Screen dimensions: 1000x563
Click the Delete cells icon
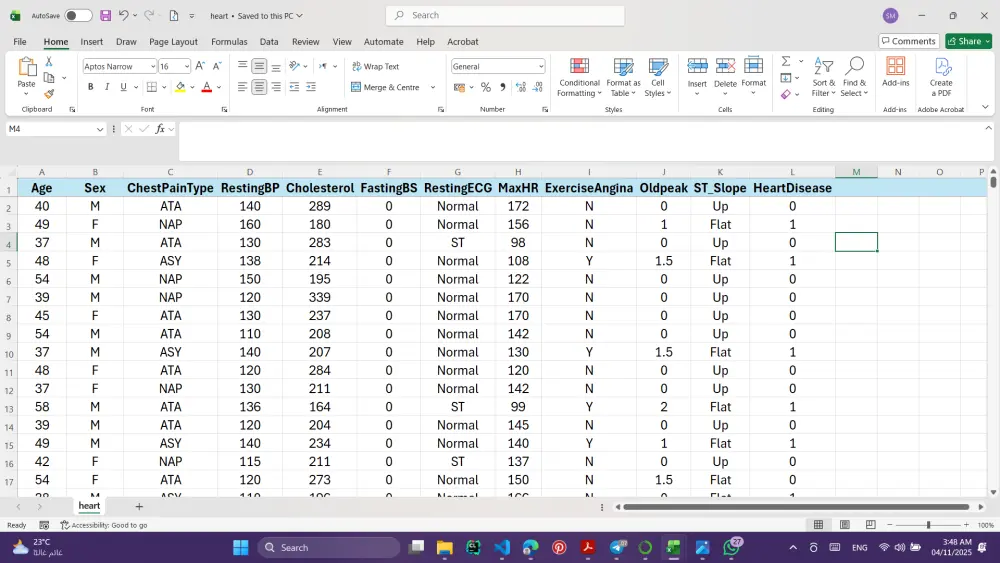click(x=725, y=66)
